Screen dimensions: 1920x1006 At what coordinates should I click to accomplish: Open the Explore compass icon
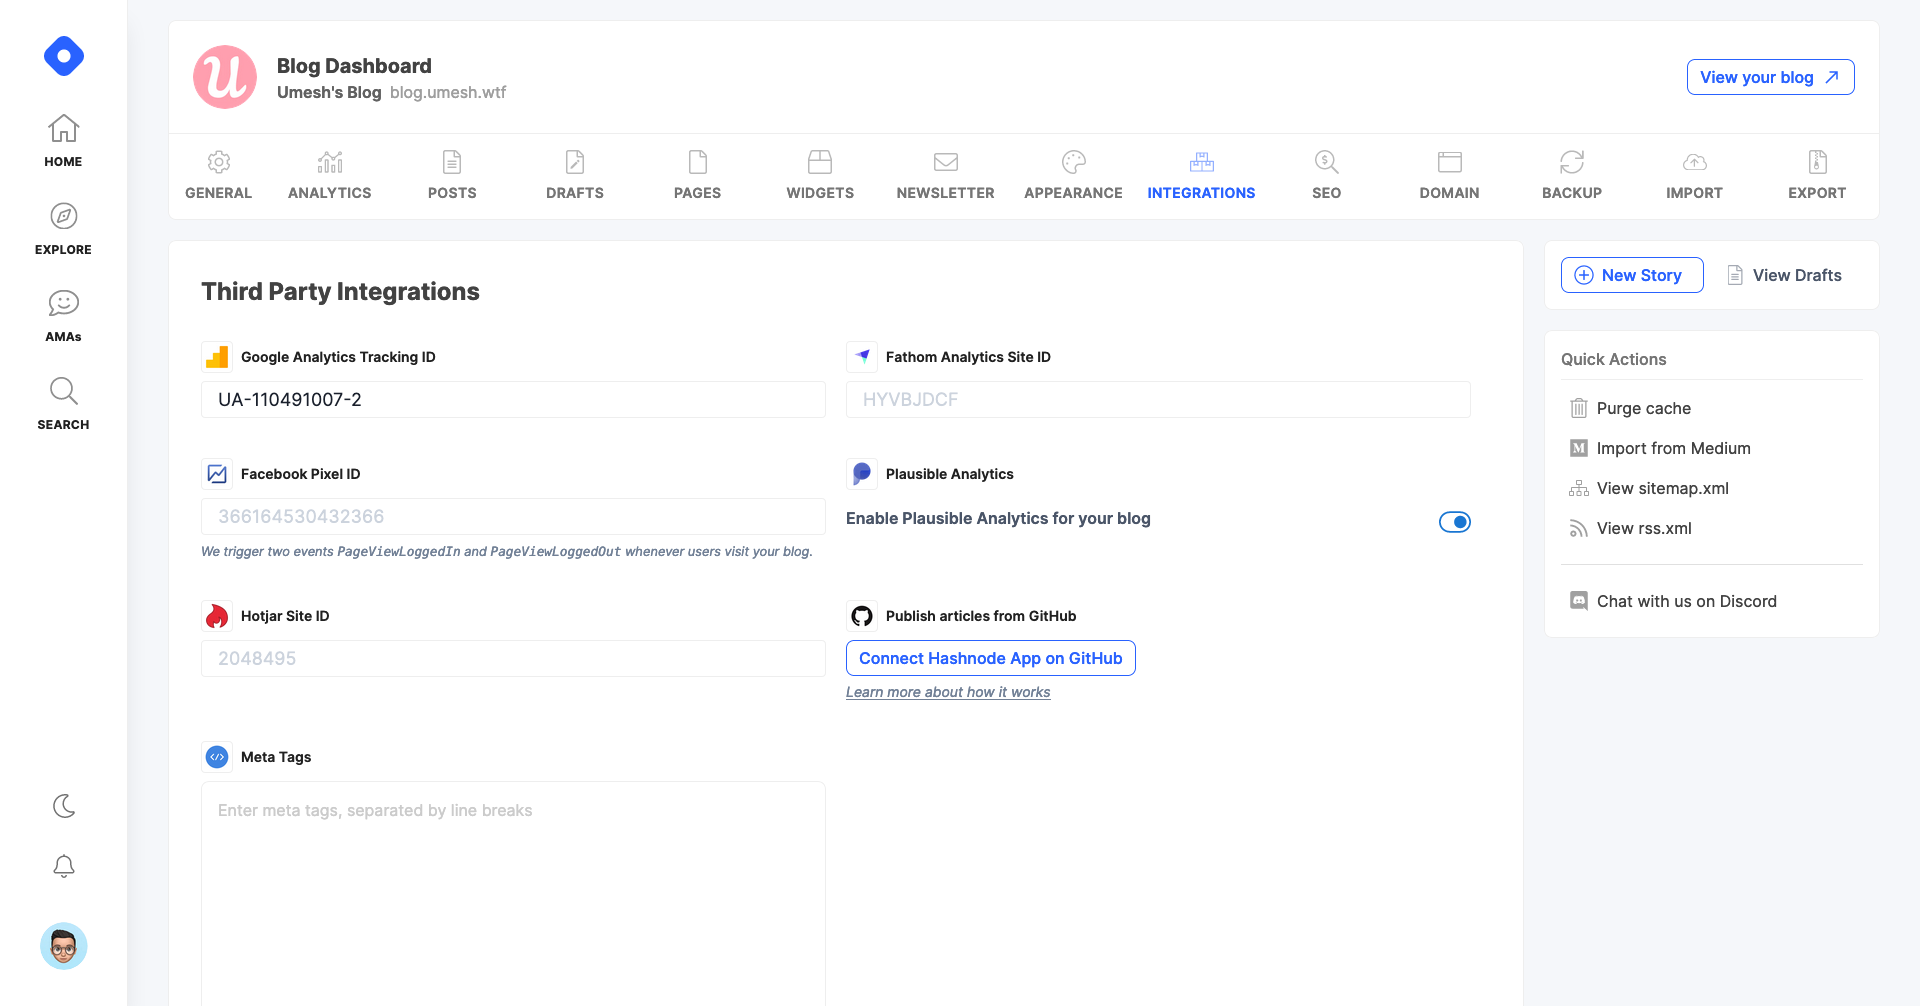pyautogui.click(x=63, y=216)
